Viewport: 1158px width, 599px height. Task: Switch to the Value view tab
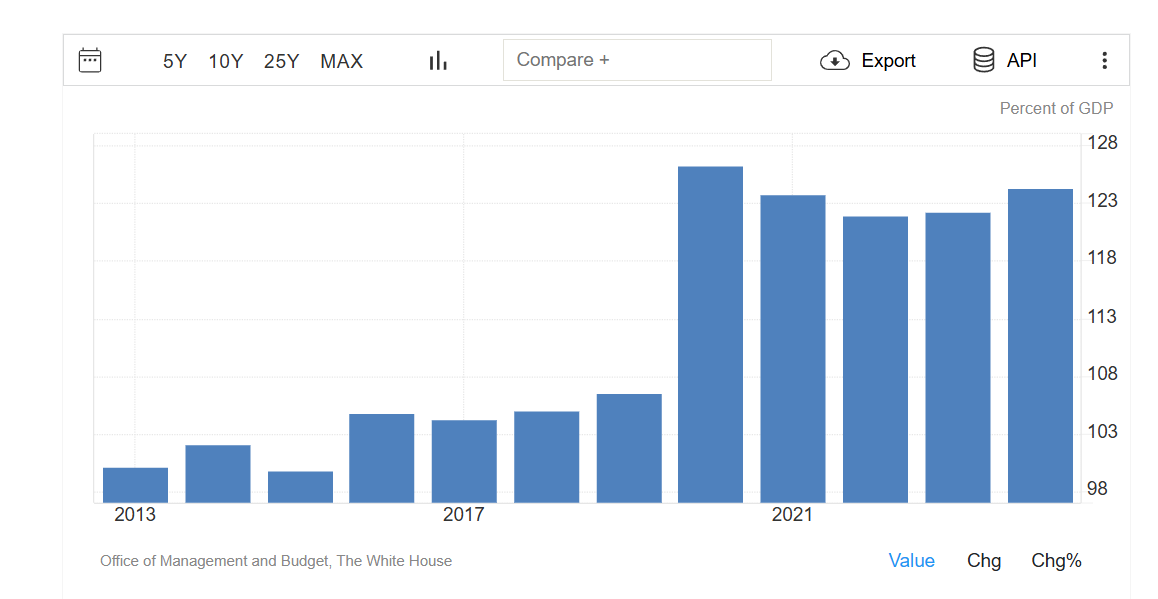click(x=911, y=561)
